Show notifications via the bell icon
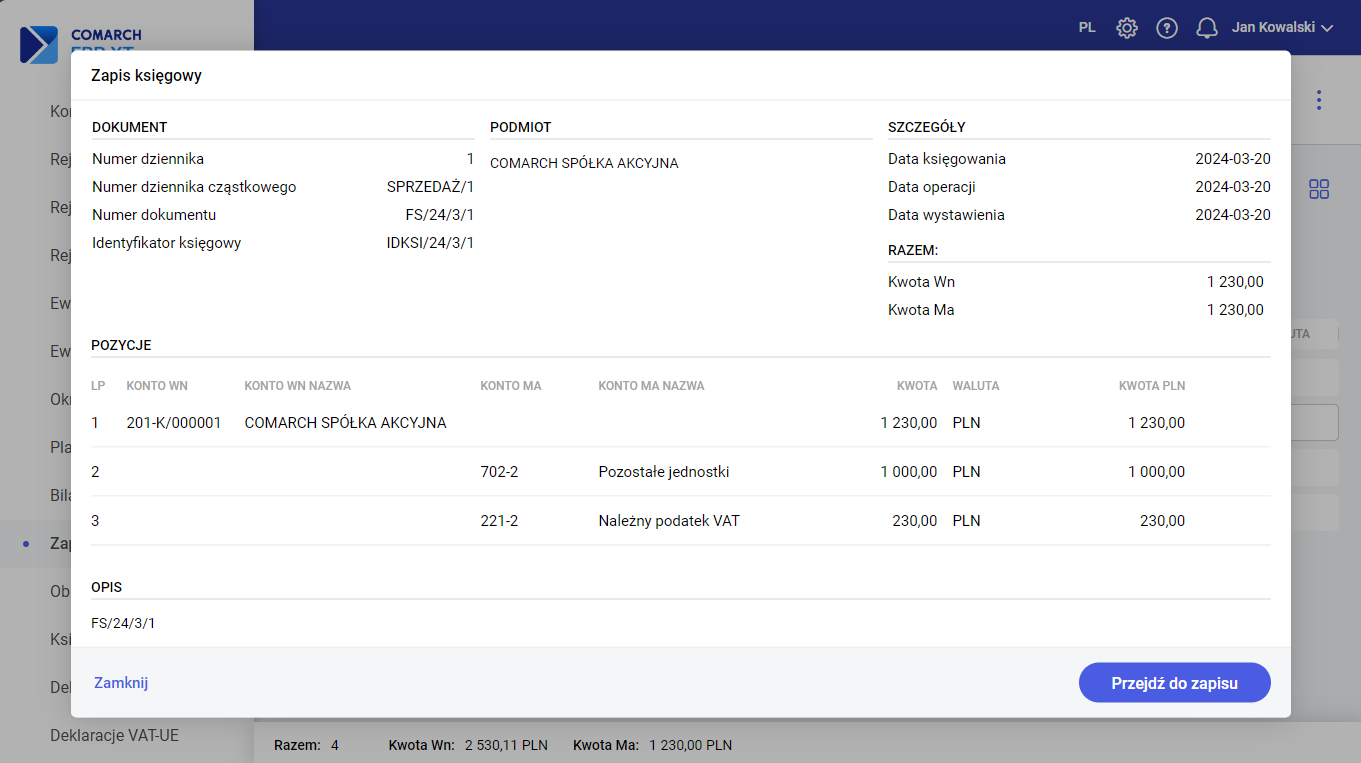Viewport: 1361px width, 763px height. [x=1207, y=28]
